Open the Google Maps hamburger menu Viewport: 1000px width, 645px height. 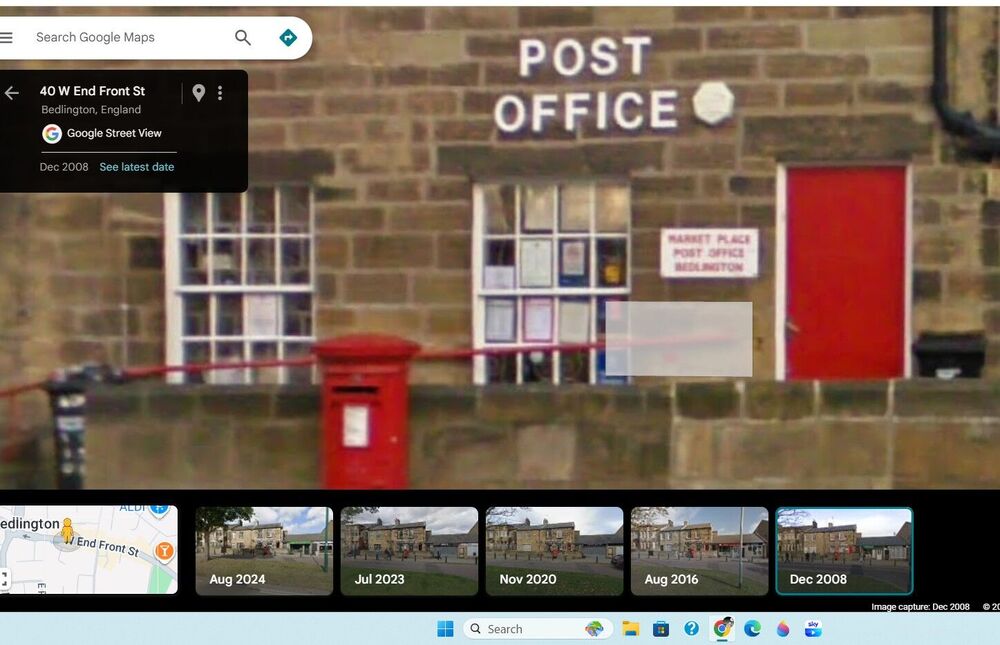[x=7, y=38]
